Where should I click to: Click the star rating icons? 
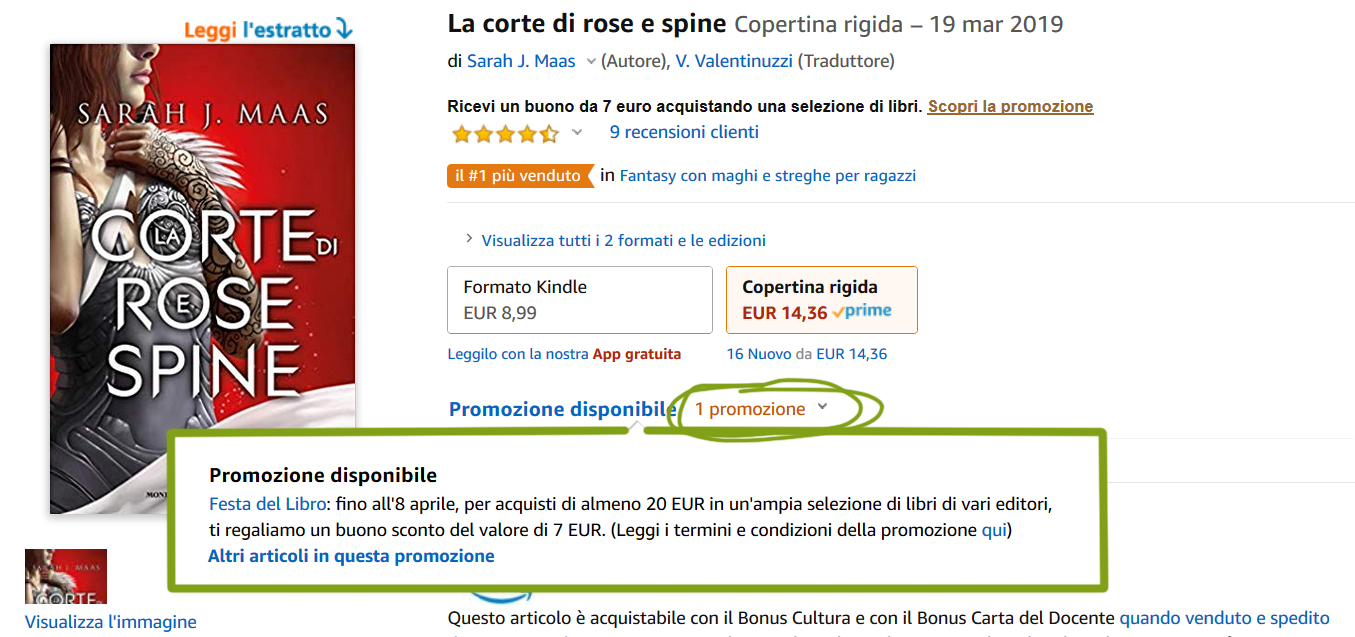coord(505,133)
